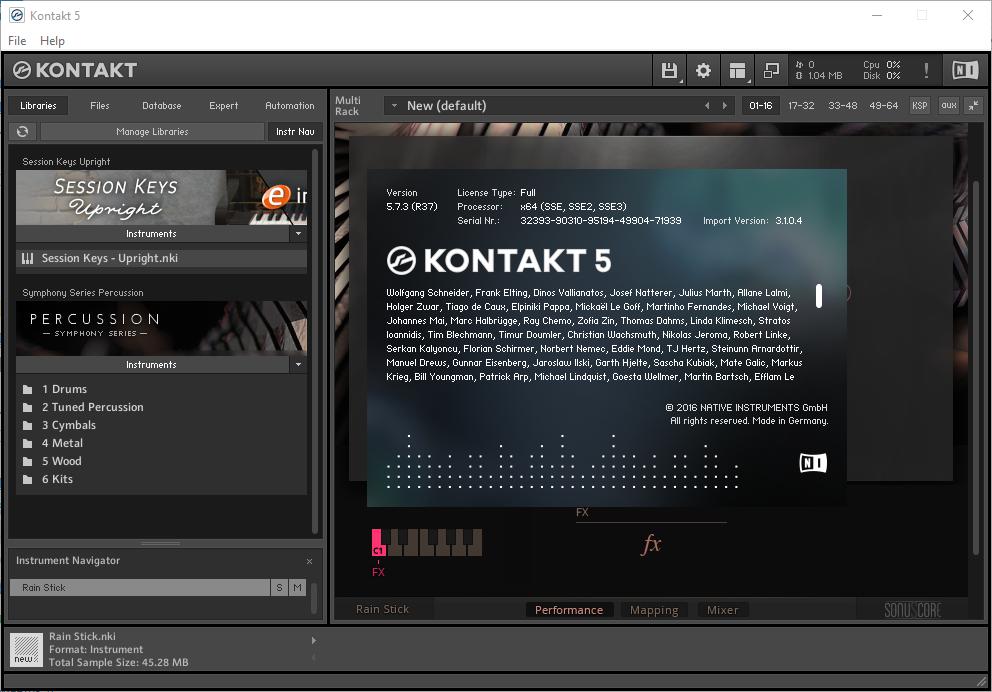The height and width of the screenshot is (692, 992).
Task: Select the Performance page
Action: pos(569,610)
